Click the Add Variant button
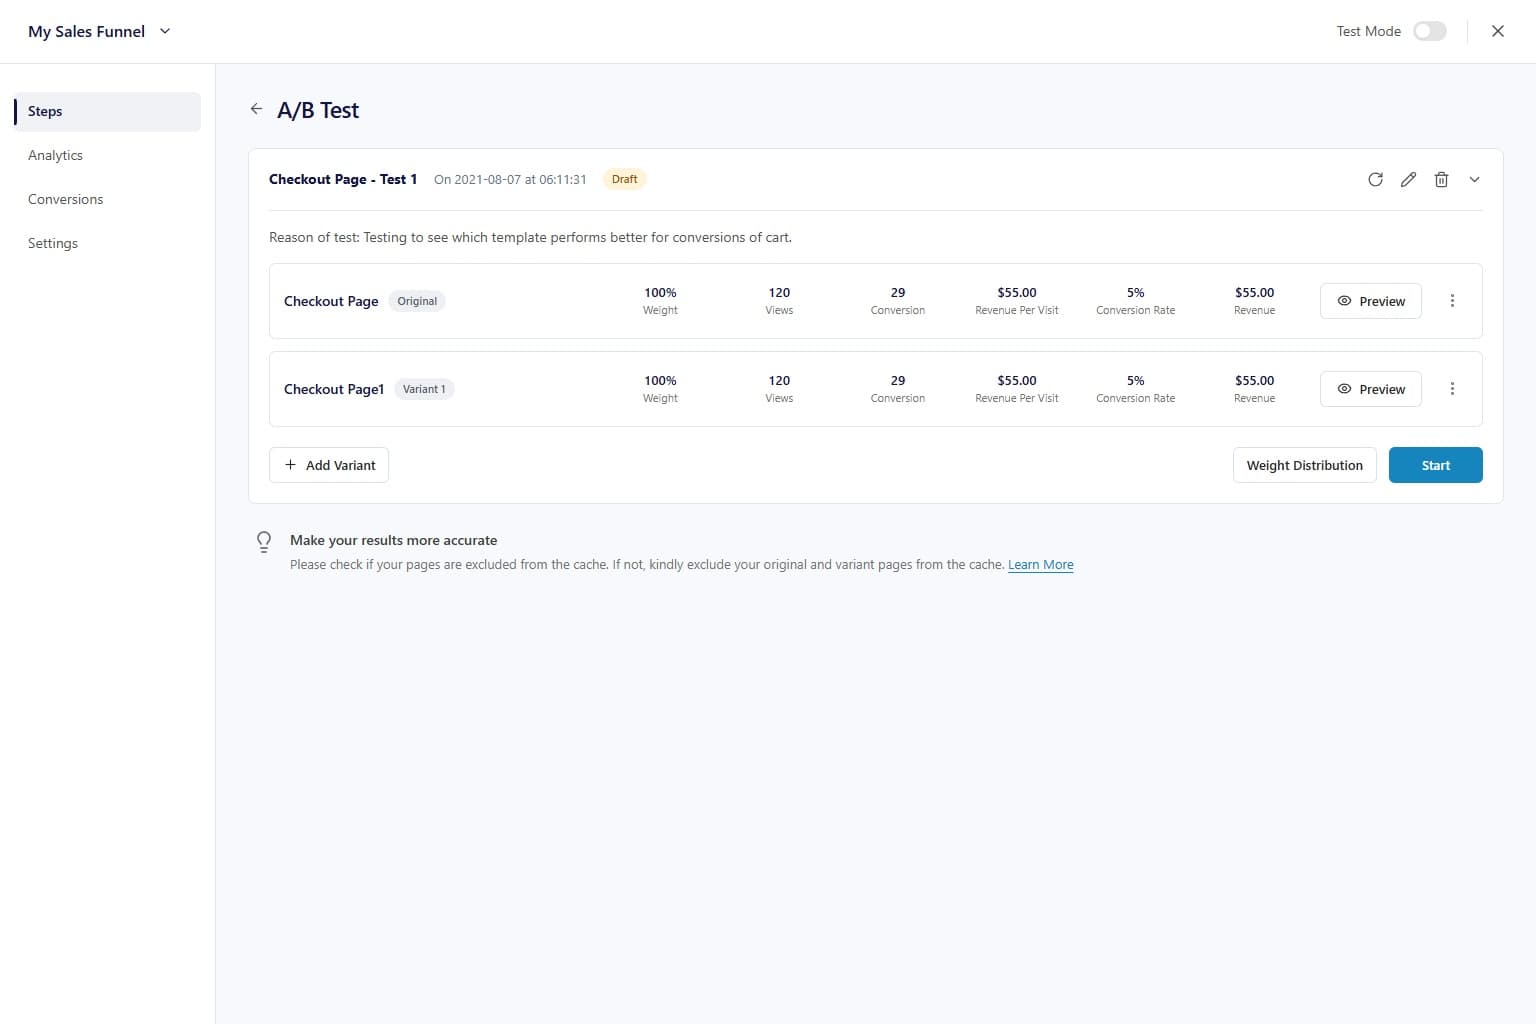Viewport: 1536px width, 1024px height. click(329, 465)
